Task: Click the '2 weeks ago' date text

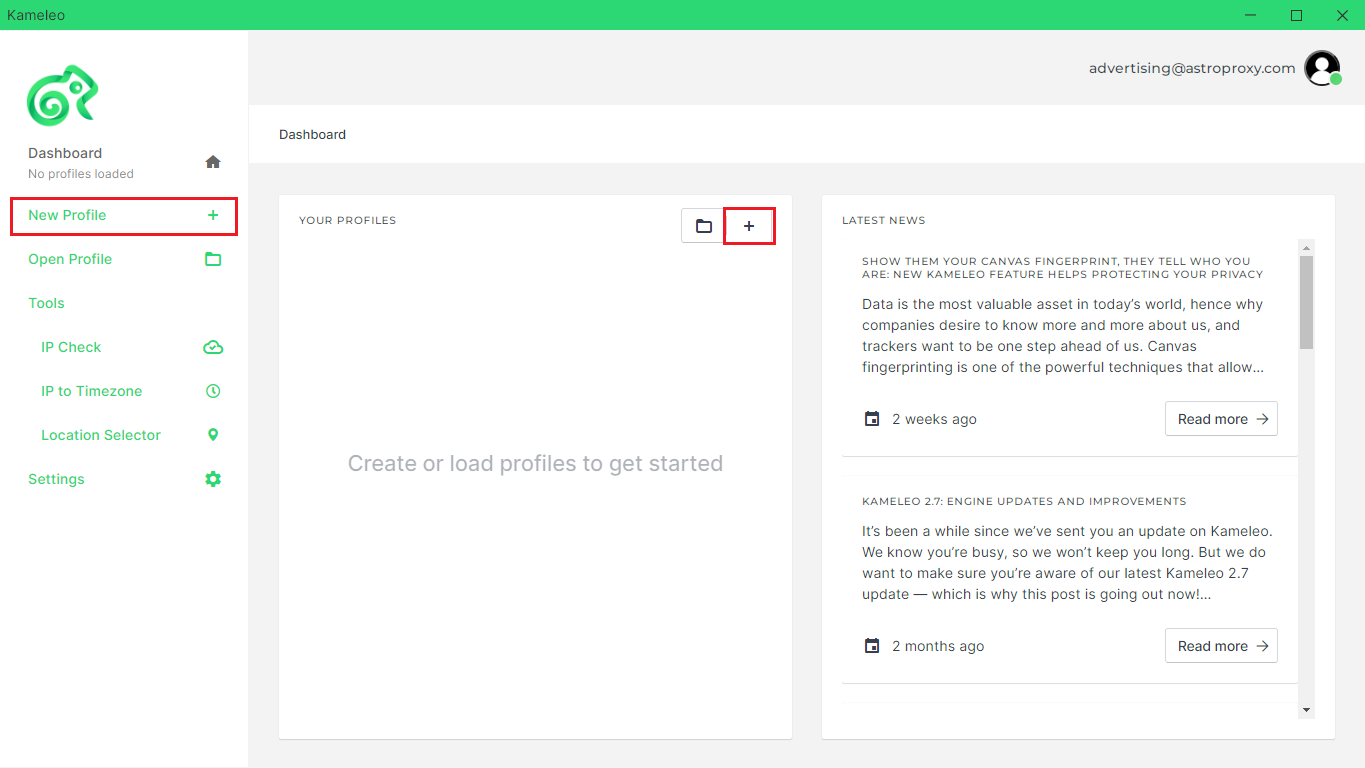Action: pyautogui.click(x=934, y=419)
